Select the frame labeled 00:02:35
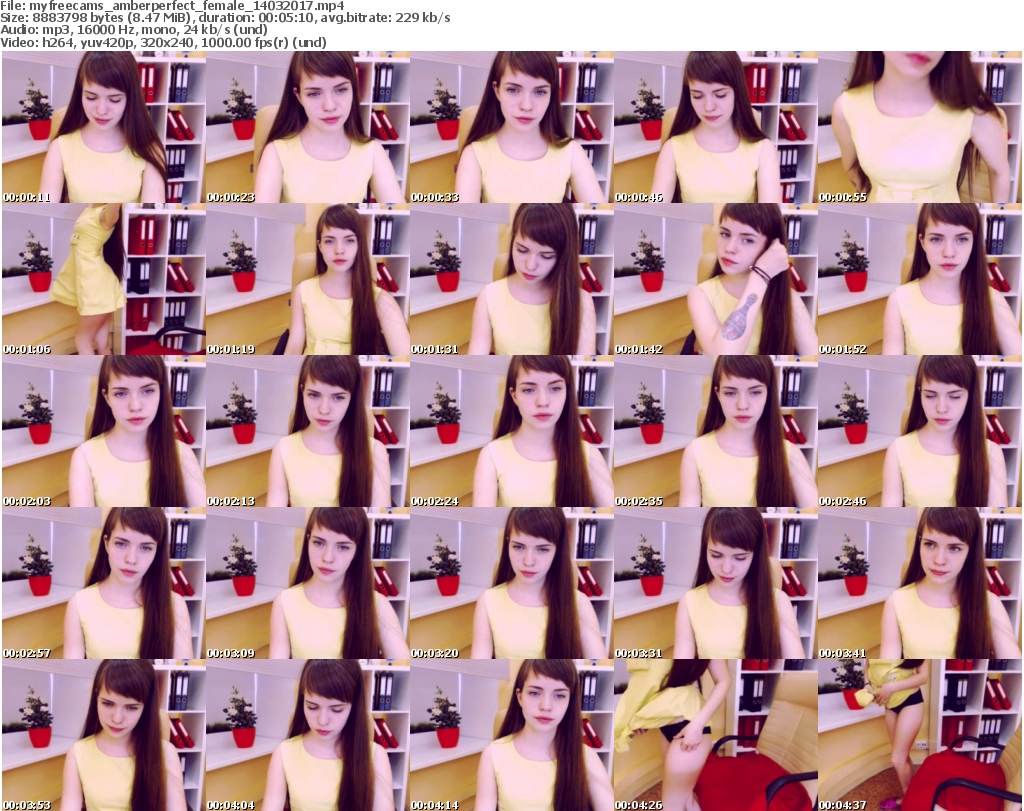Image resolution: width=1024 pixels, height=811 pixels. pos(716,432)
